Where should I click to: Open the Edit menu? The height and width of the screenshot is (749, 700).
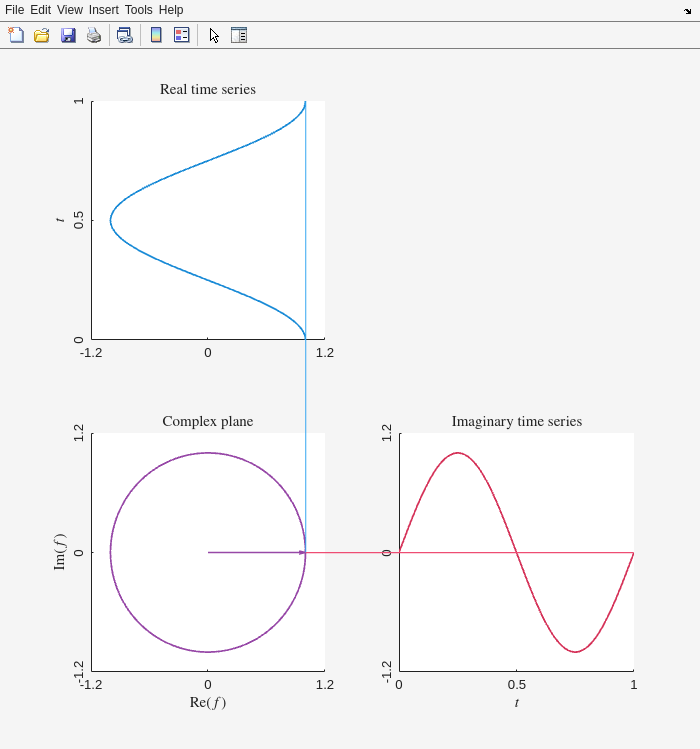coord(40,10)
